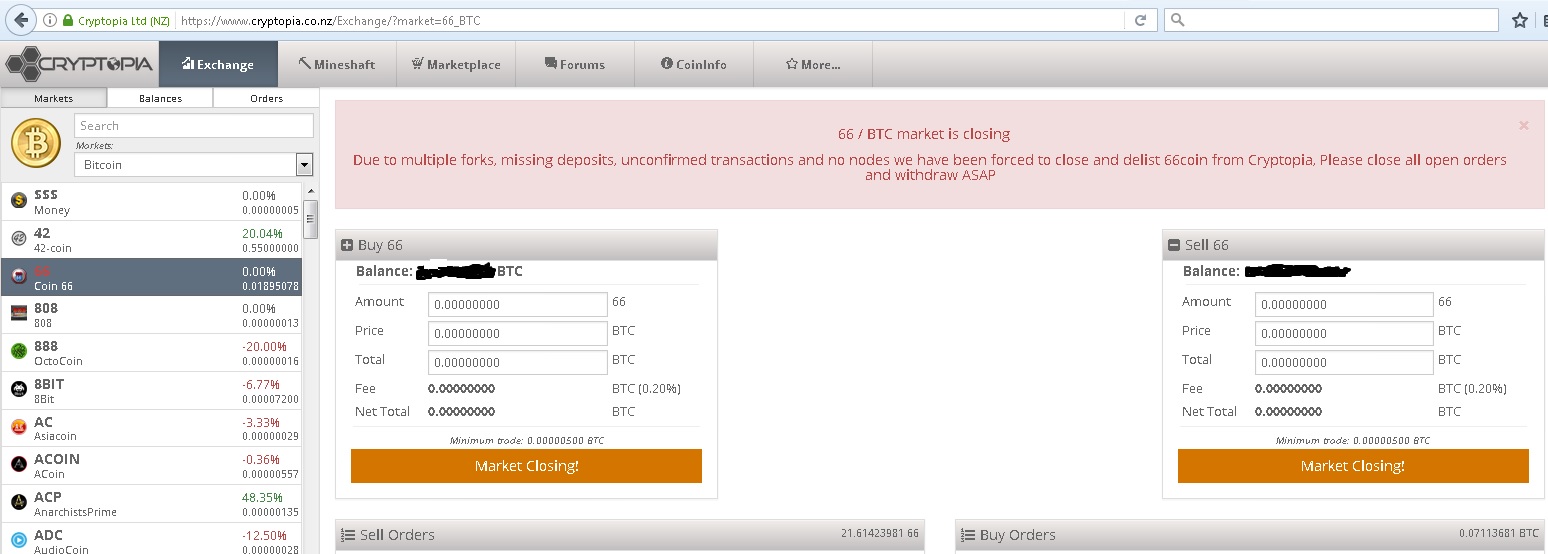
Task: Collapse the Buy 66 panel icon
Action: click(347, 245)
